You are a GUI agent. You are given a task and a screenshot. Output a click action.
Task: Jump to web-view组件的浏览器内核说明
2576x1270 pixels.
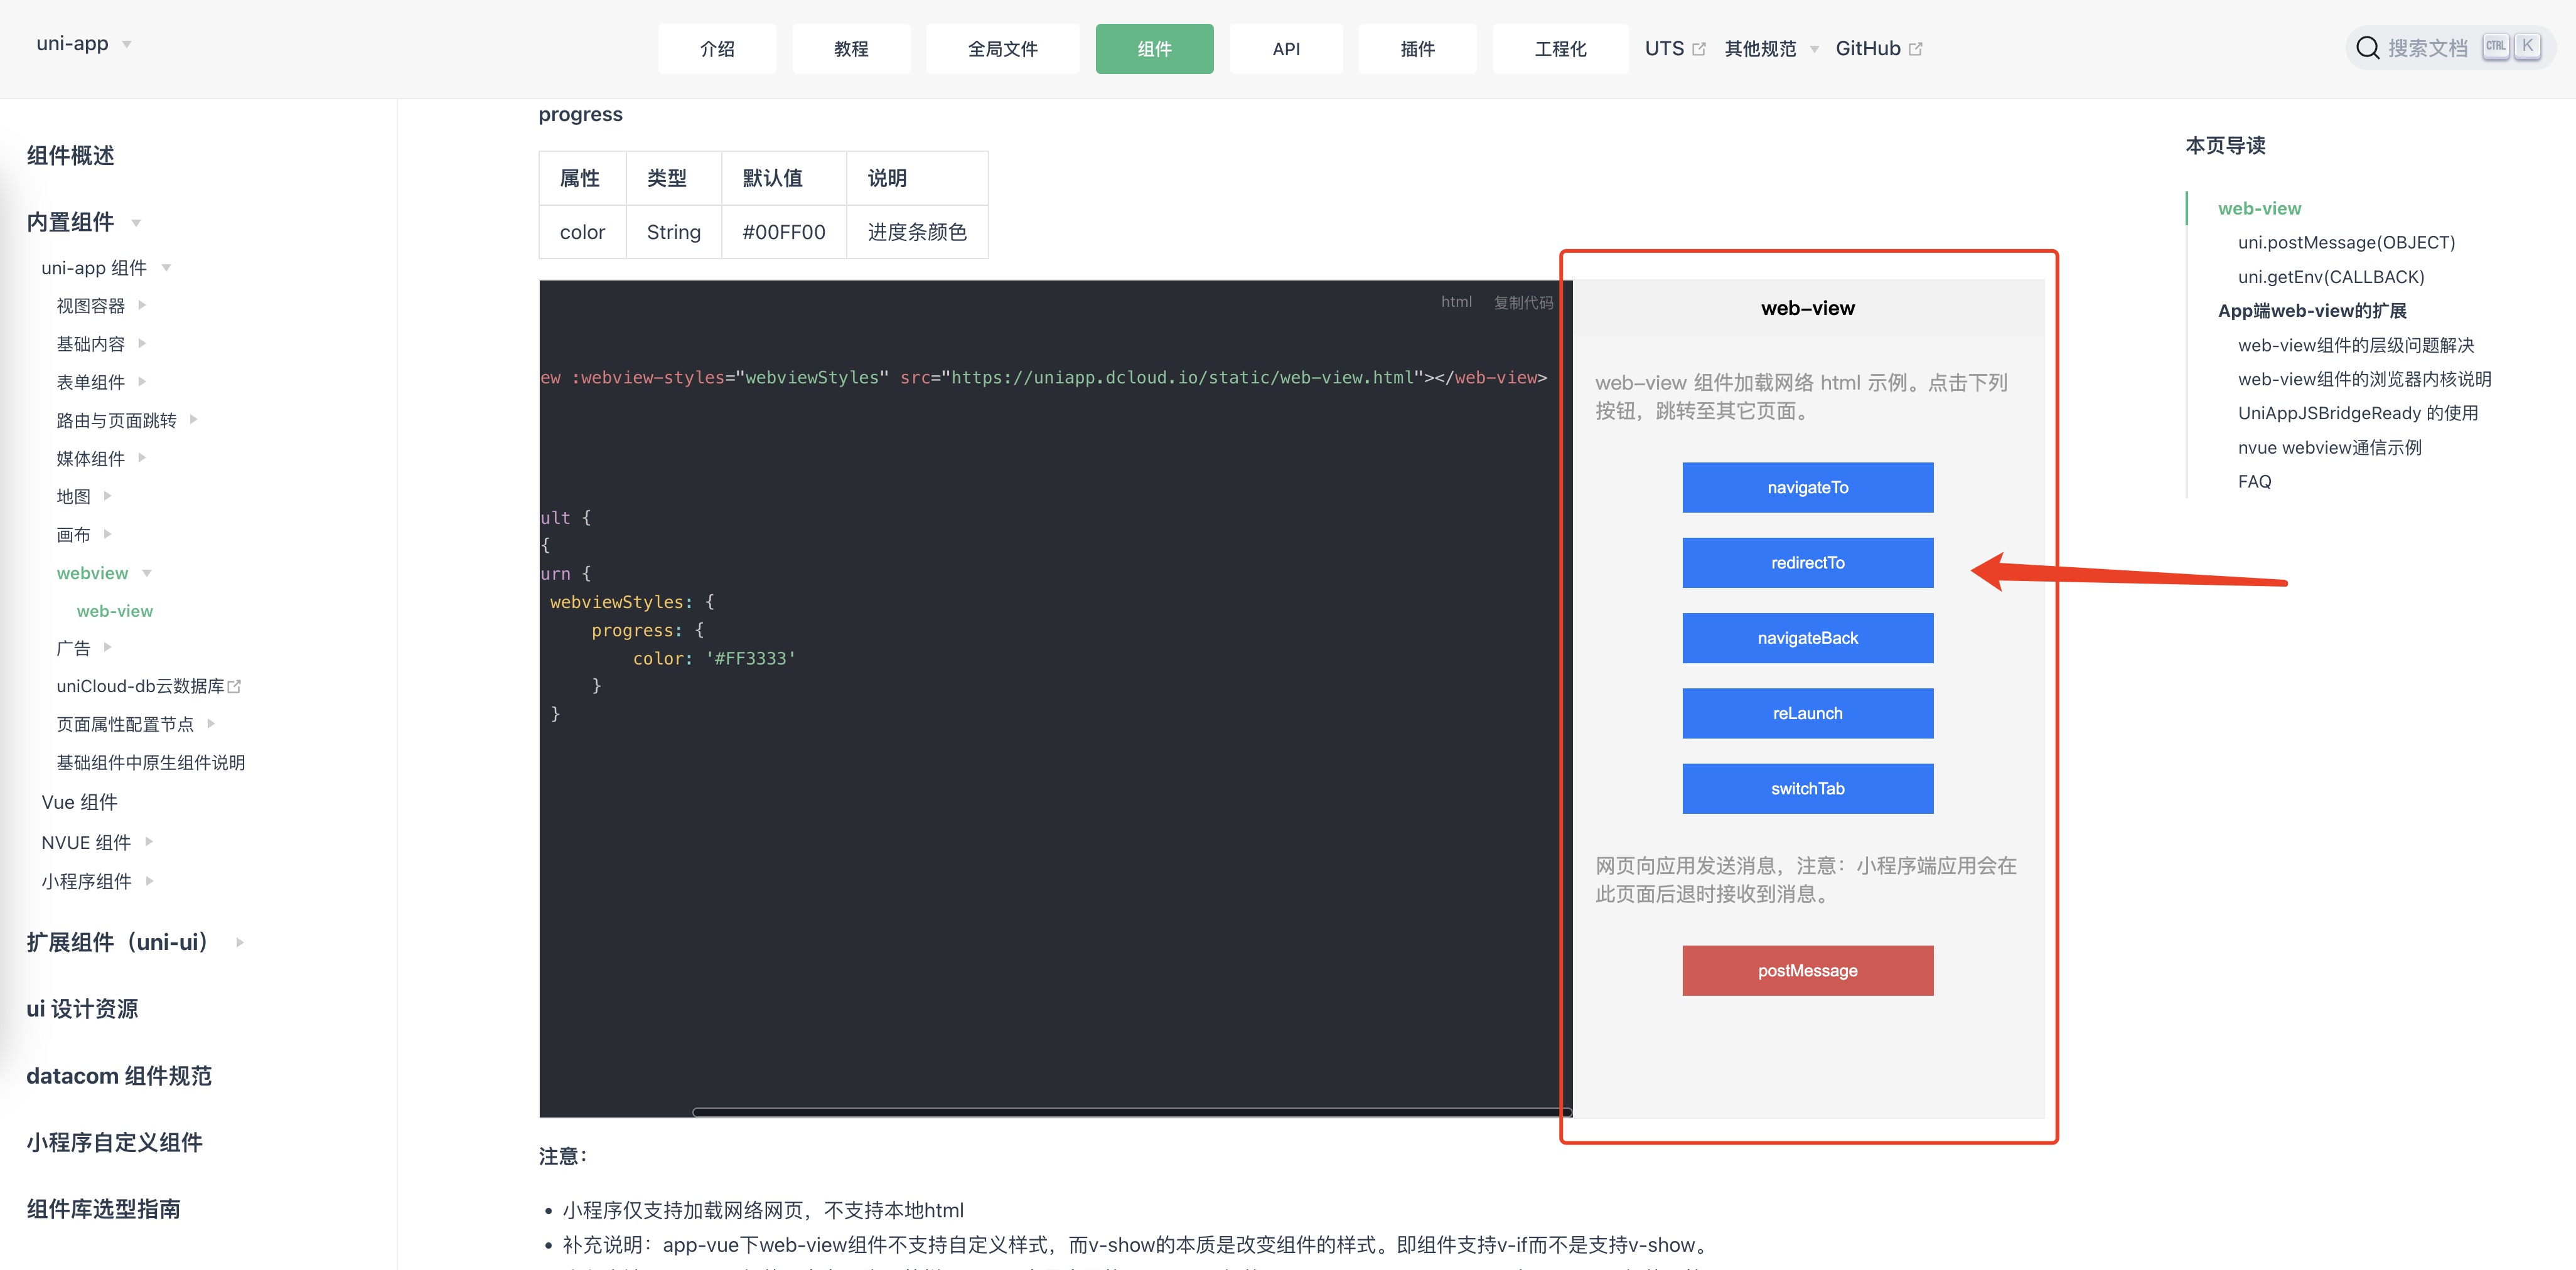point(2364,379)
